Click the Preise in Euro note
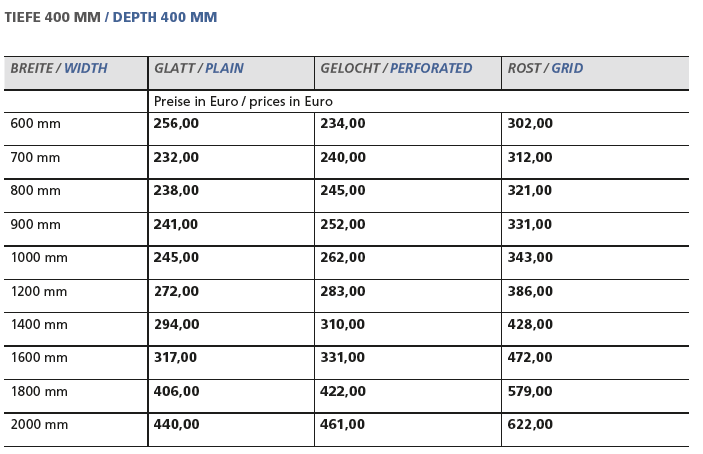The height and width of the screenshot is (454, 703). click(x=243, y=101)
